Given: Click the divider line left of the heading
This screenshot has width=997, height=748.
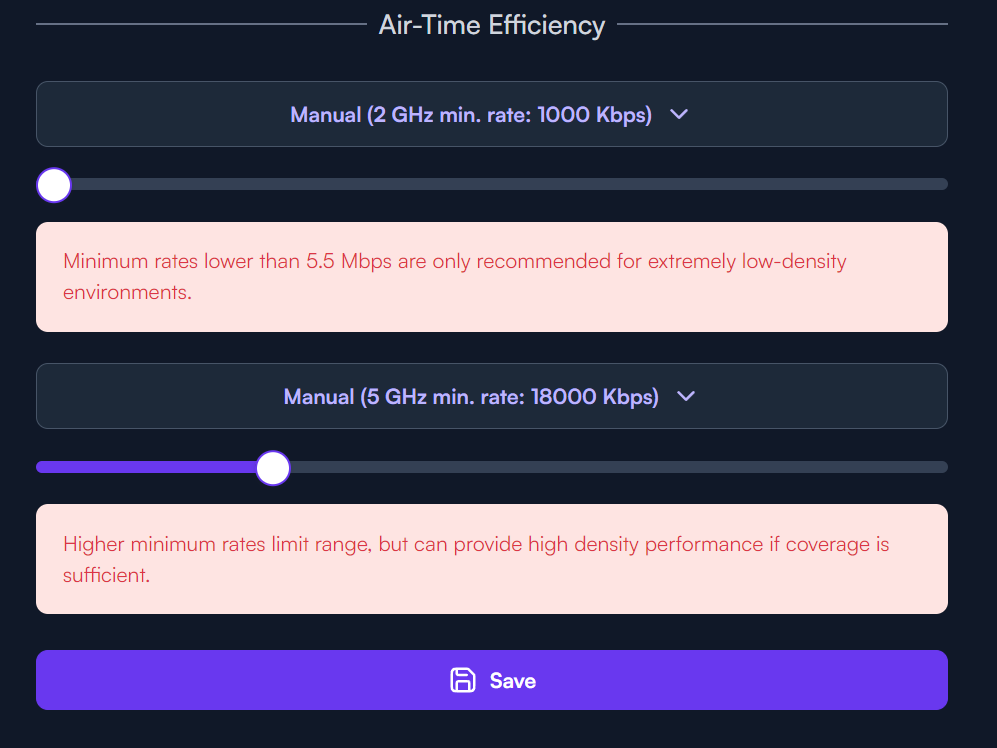Looking at the screenshot, I should (202, 24).
